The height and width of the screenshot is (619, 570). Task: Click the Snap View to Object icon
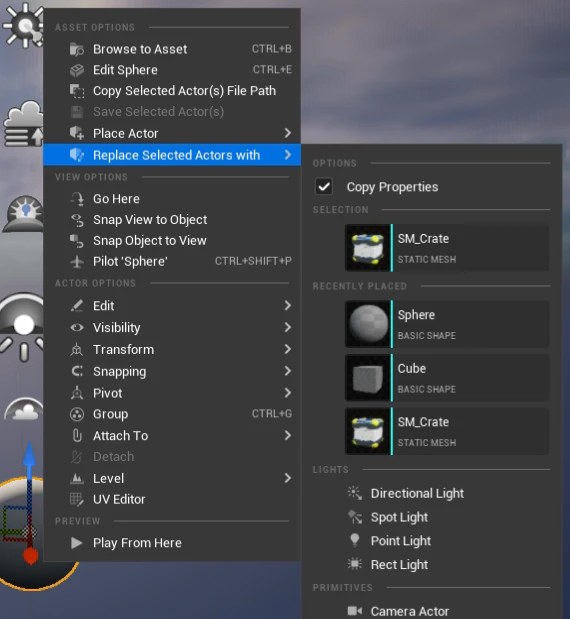[77, 220]
